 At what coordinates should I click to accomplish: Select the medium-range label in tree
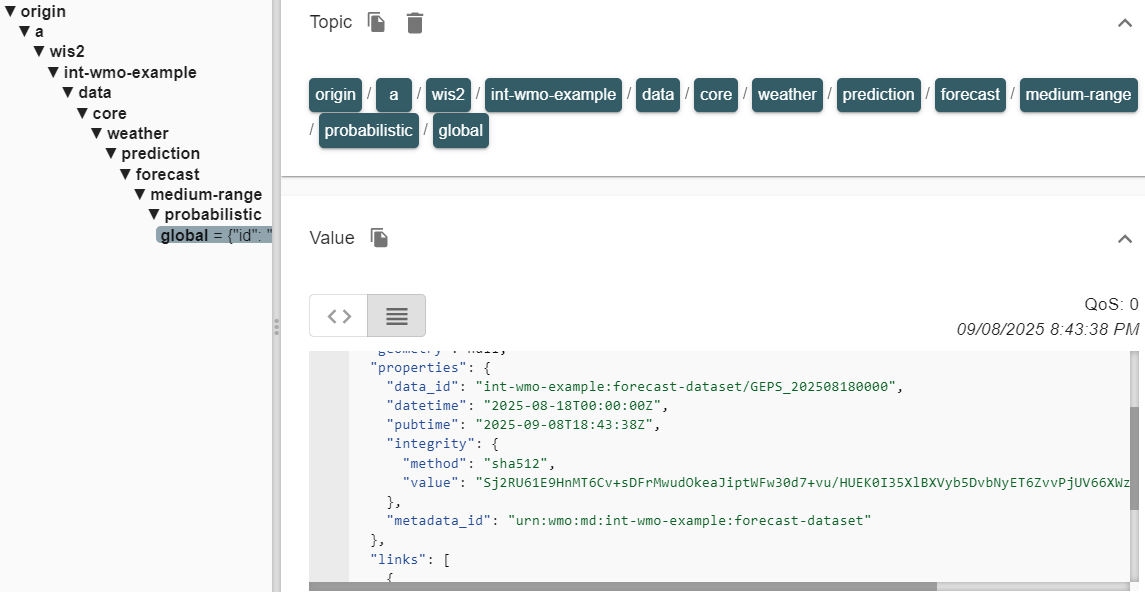206,194
